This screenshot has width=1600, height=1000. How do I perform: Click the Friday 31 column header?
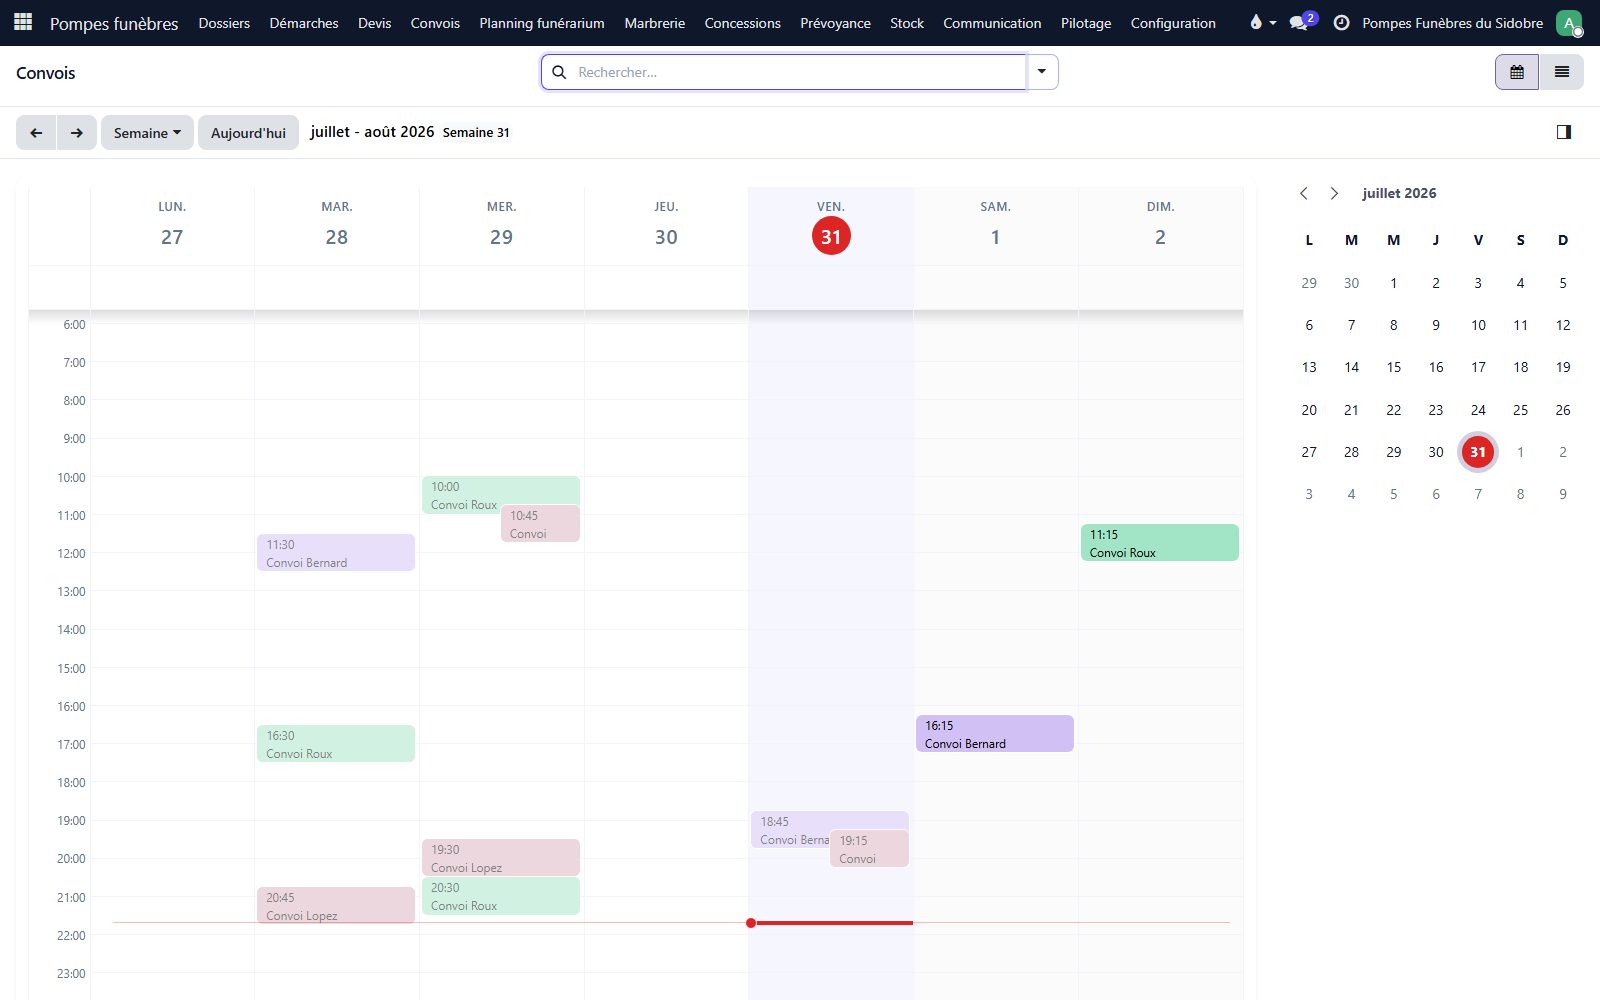(831, 227)
